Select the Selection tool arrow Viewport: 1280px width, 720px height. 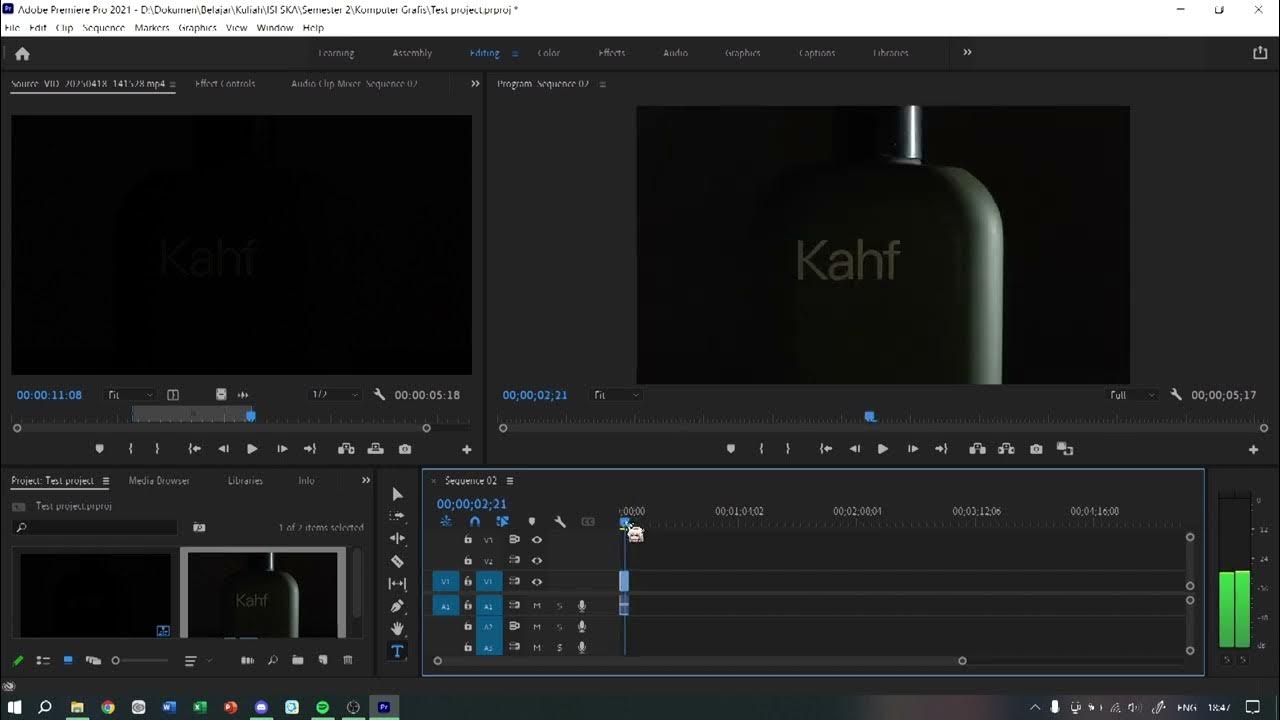tap(397, 494)
